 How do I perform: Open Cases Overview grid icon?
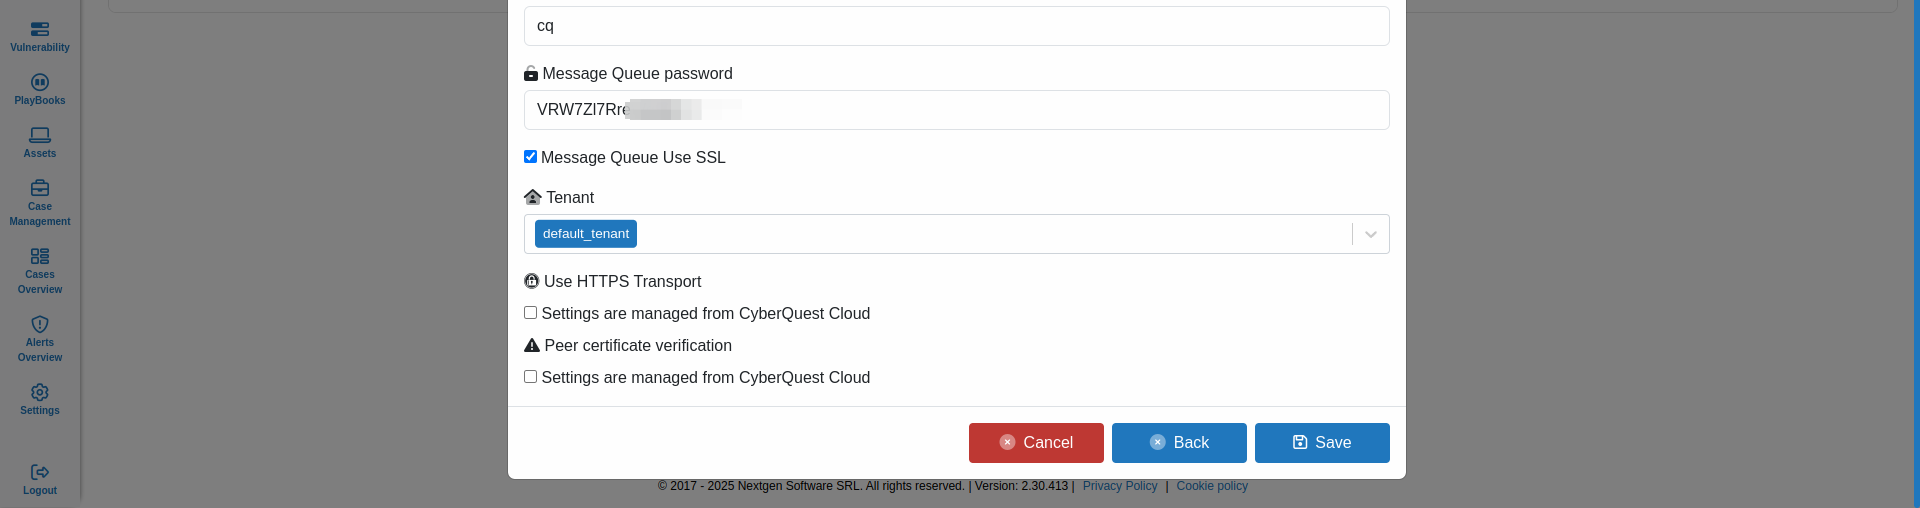(x=40, y=257)
